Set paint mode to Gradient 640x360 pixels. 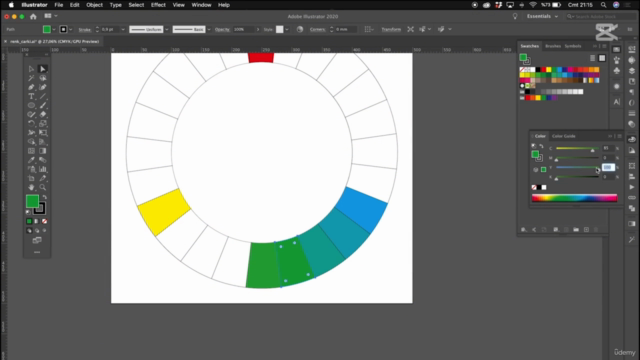(37, 221)
